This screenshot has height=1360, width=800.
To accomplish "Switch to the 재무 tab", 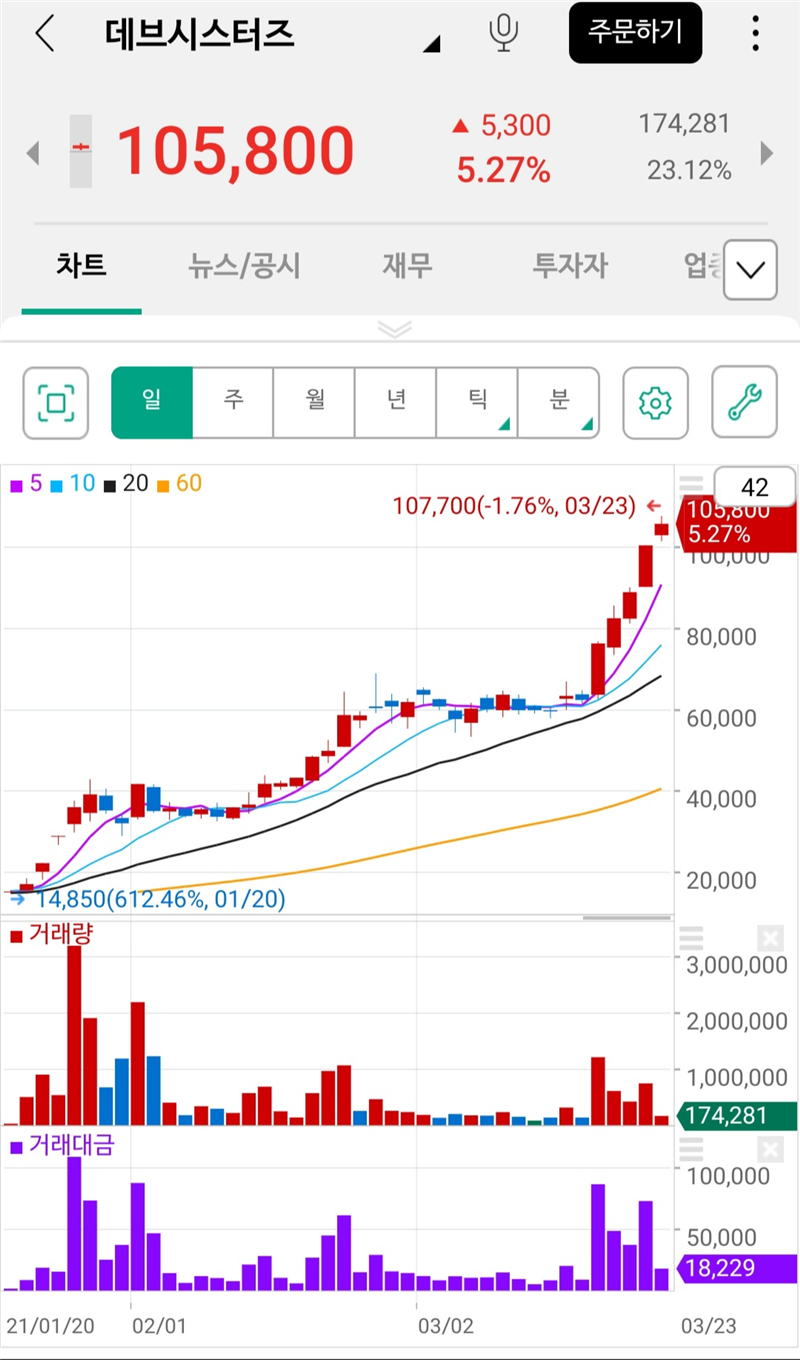I will [x=407, y=266].
